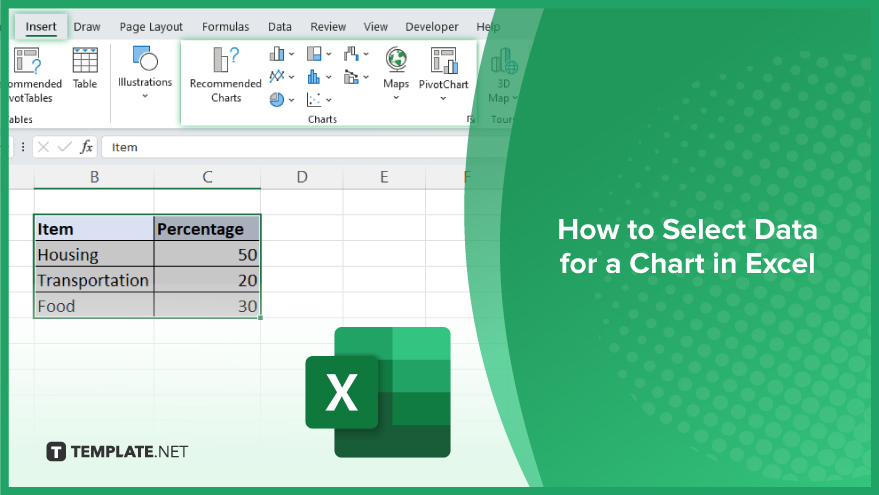Viewport: 879px width, 495px height.
Task: Click the Item header cell
Action: pyautogui.click(x=94, y=229)
